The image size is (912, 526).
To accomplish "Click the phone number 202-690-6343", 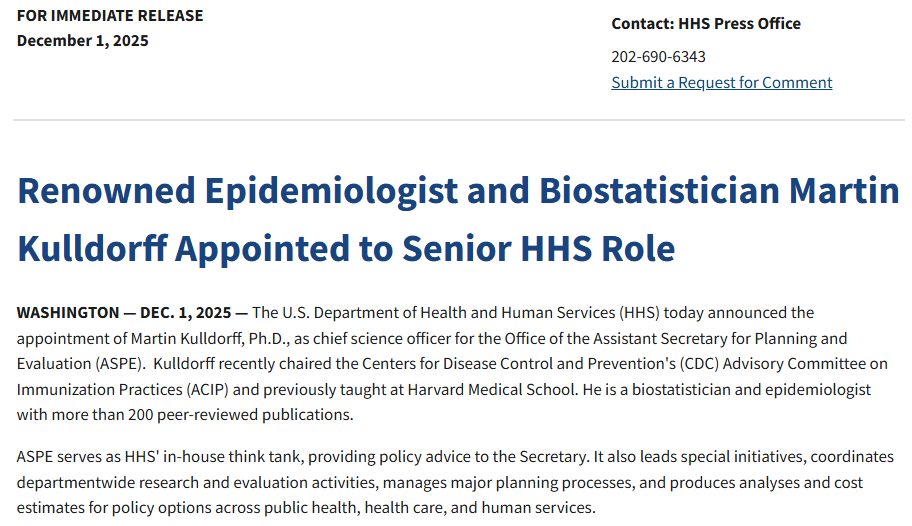I will tap(658, 56).
